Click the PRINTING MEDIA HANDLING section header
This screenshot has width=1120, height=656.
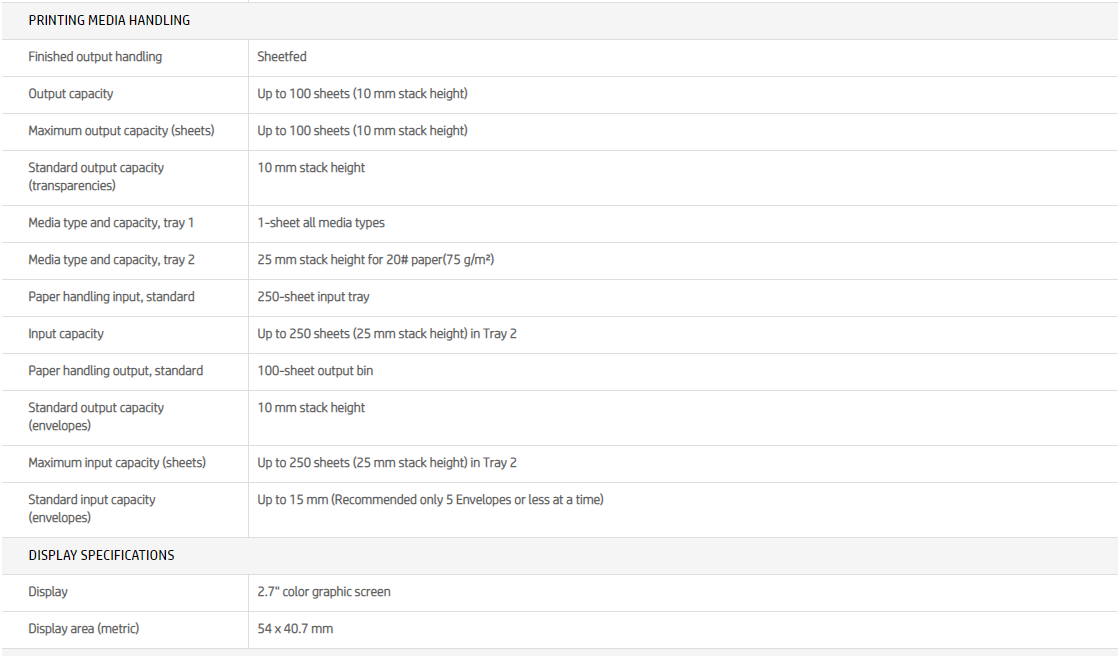tap(109, 20)
